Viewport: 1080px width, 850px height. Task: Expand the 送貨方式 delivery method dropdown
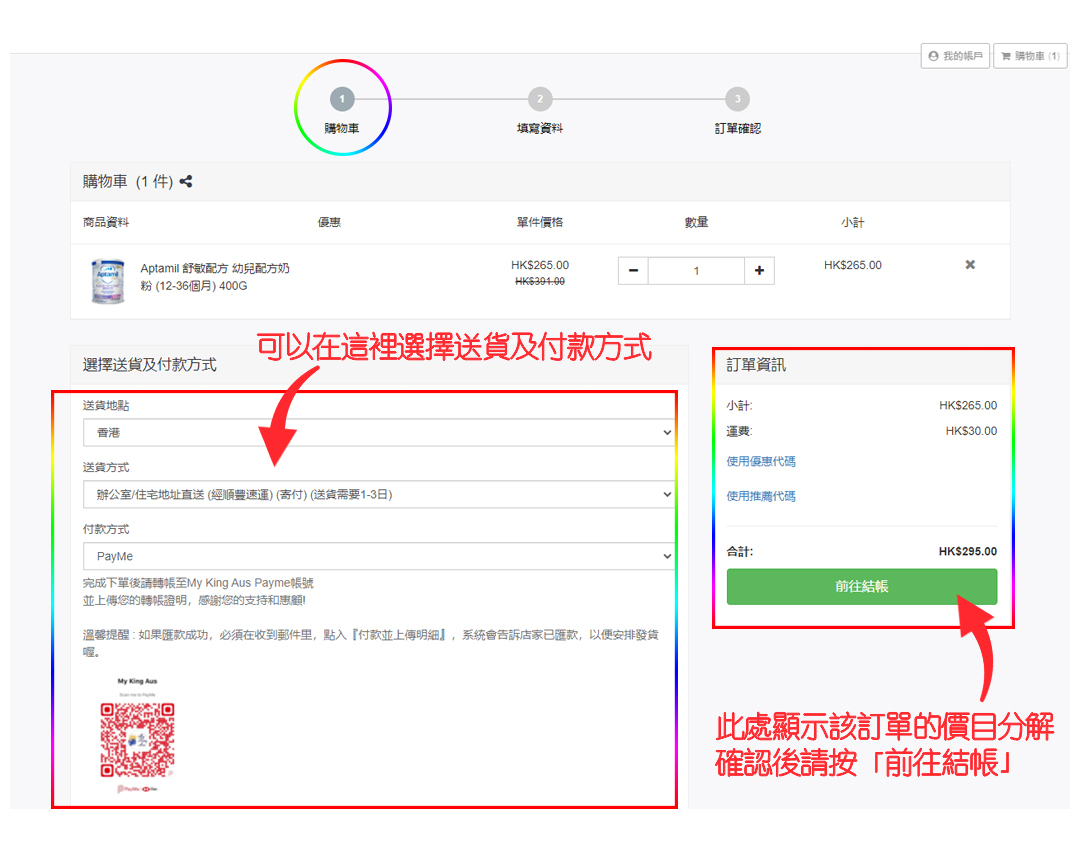(378, 495)
